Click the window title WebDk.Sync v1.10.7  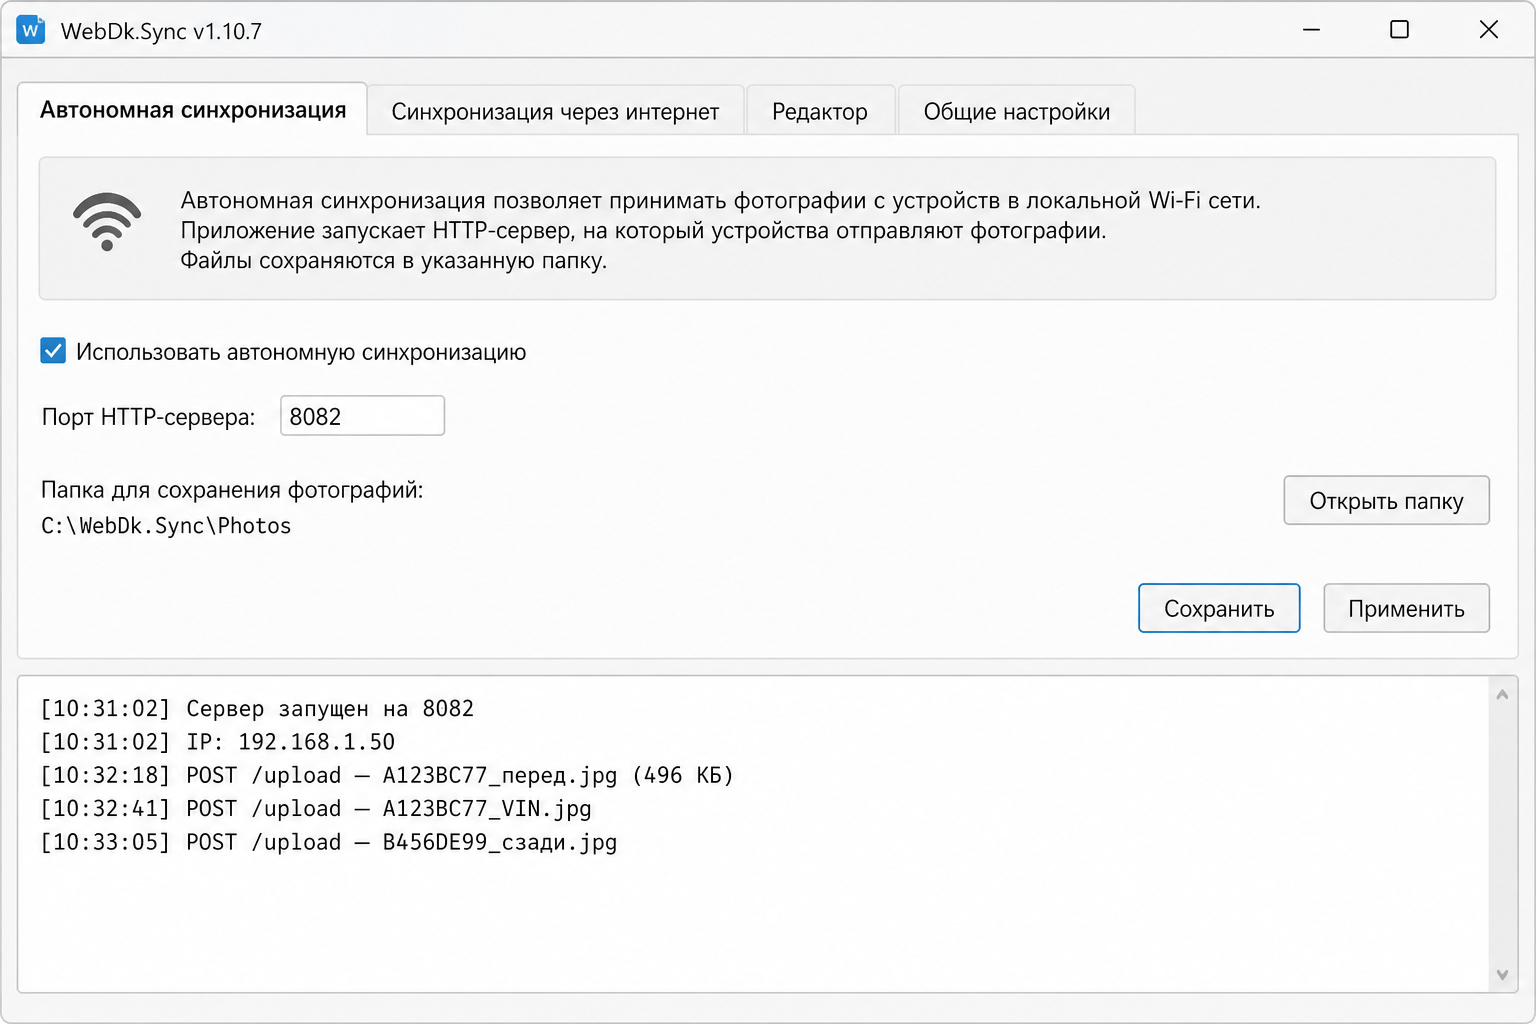pos(161,31)
